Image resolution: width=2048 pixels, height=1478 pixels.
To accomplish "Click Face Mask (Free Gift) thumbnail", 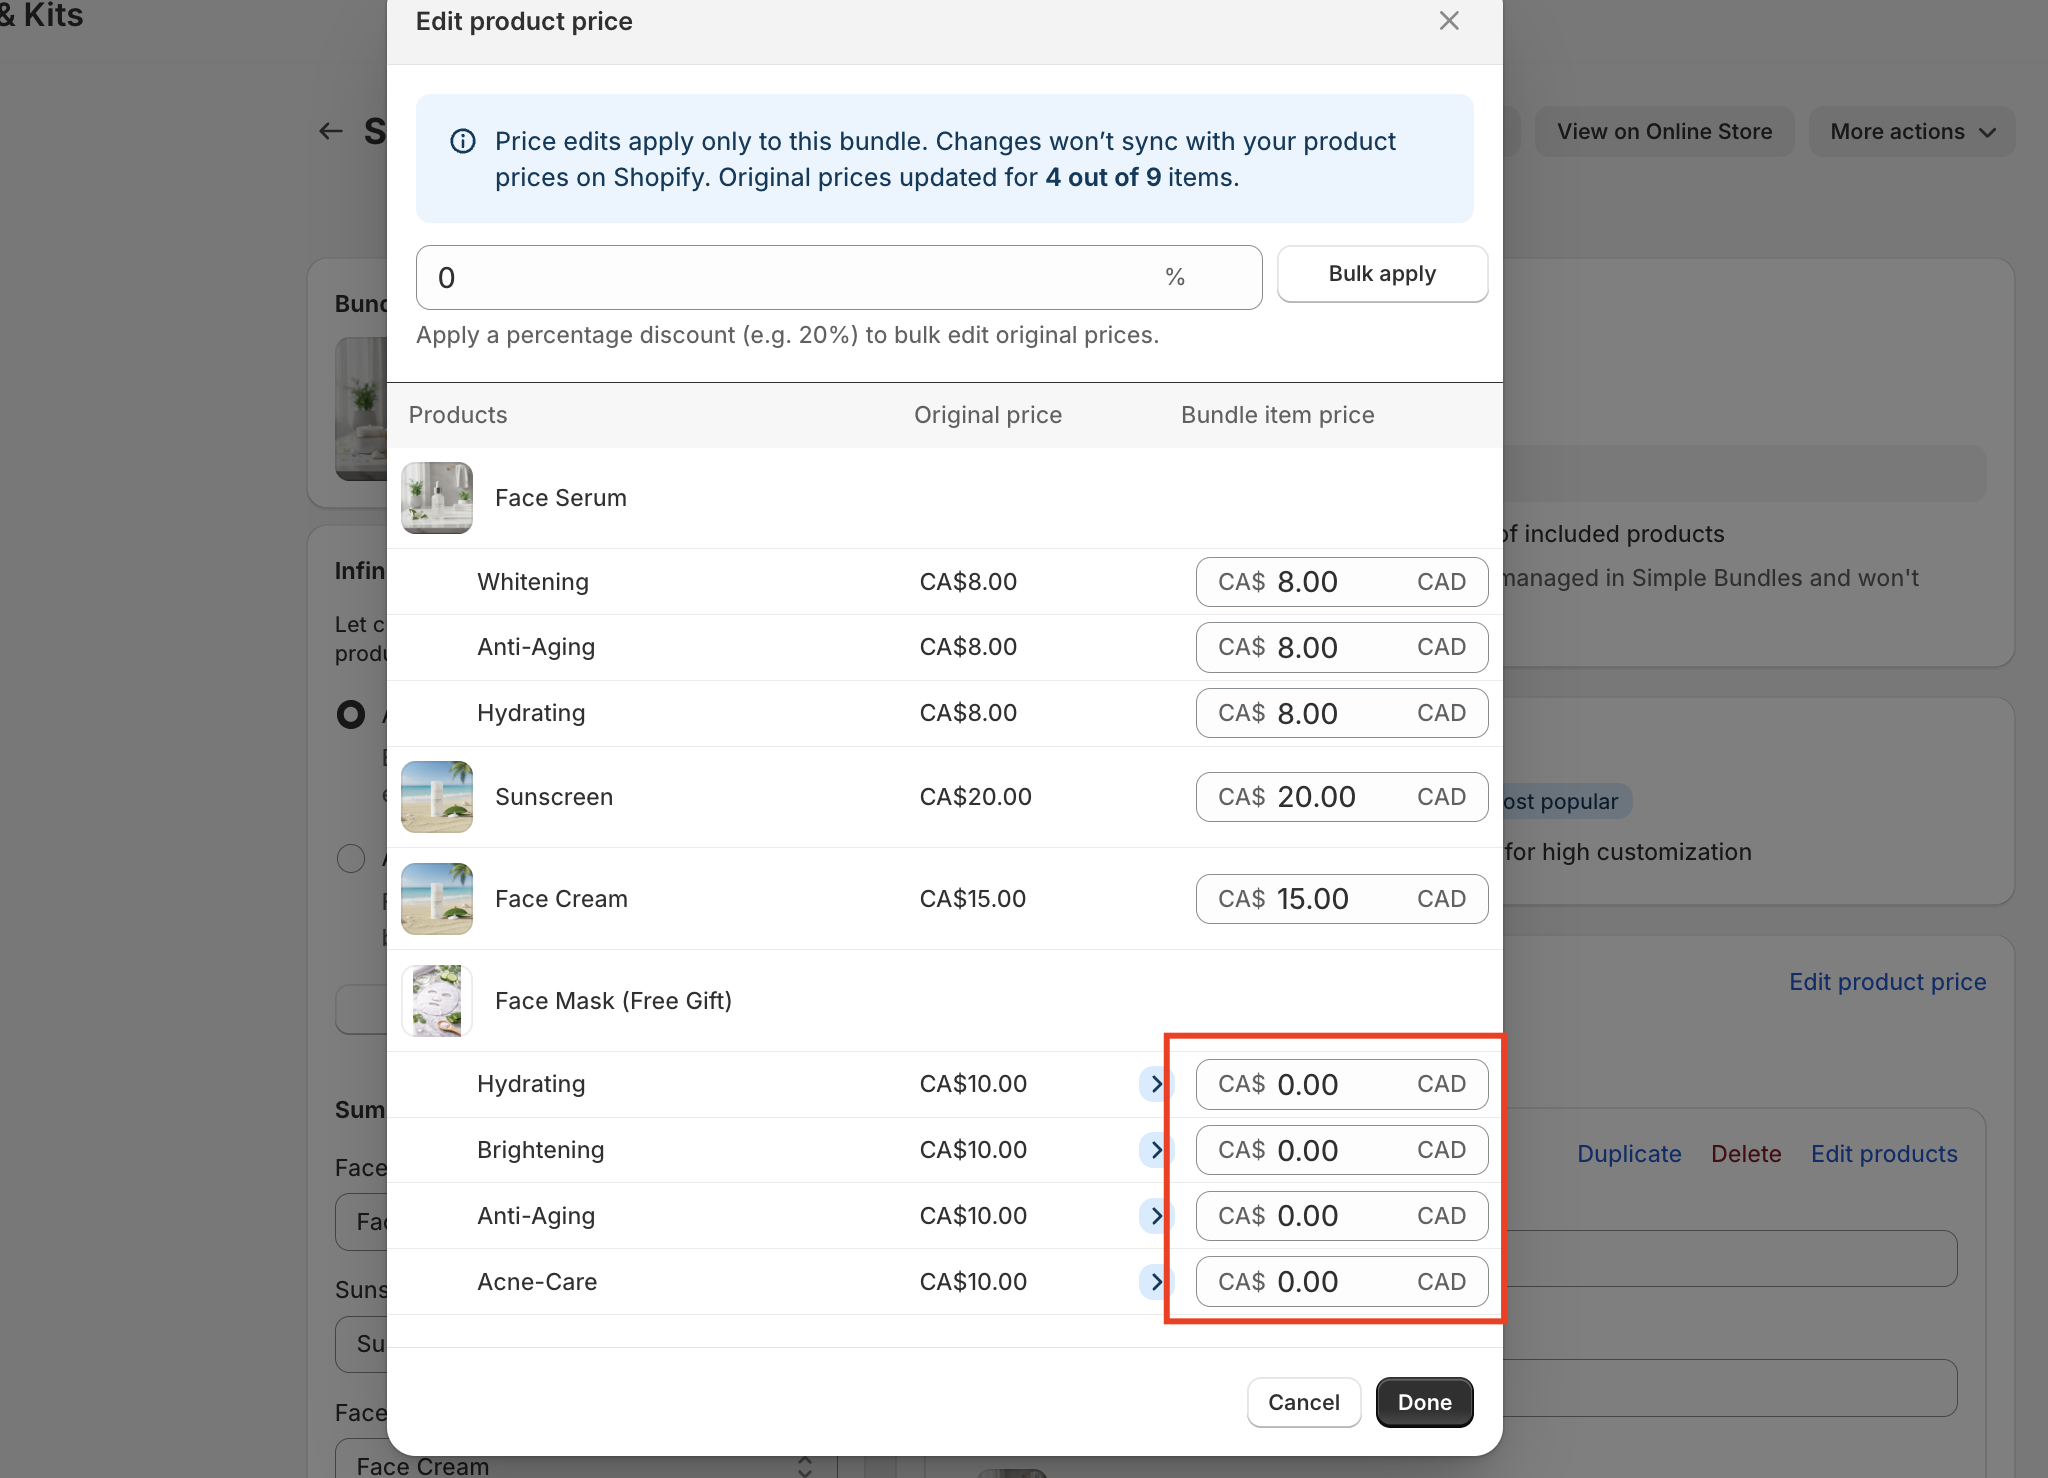I will point(437,1001).
